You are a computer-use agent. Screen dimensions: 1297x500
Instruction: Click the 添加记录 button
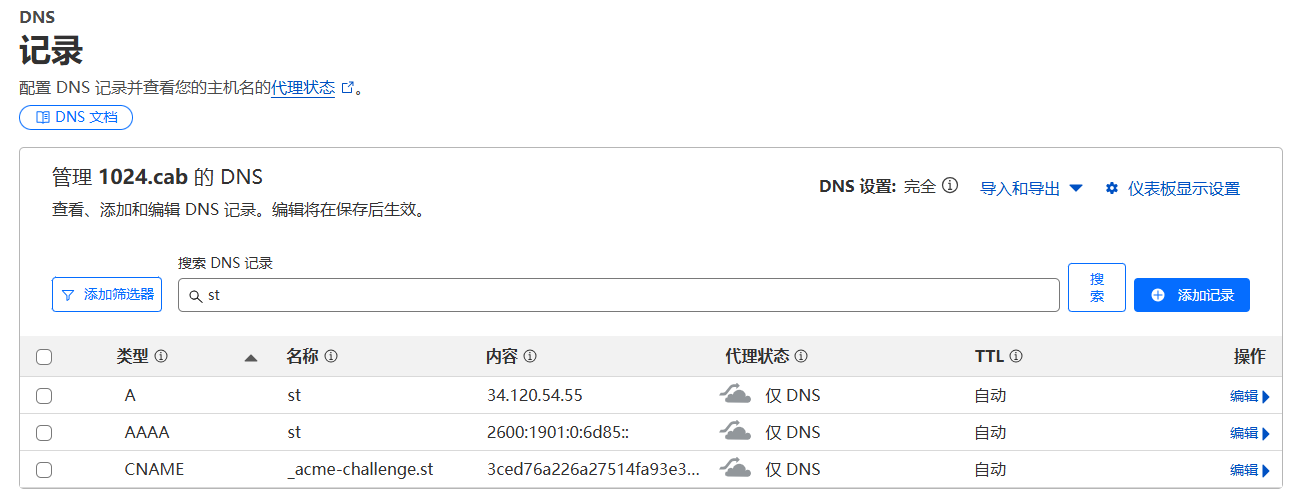(x=1191, y=295)
